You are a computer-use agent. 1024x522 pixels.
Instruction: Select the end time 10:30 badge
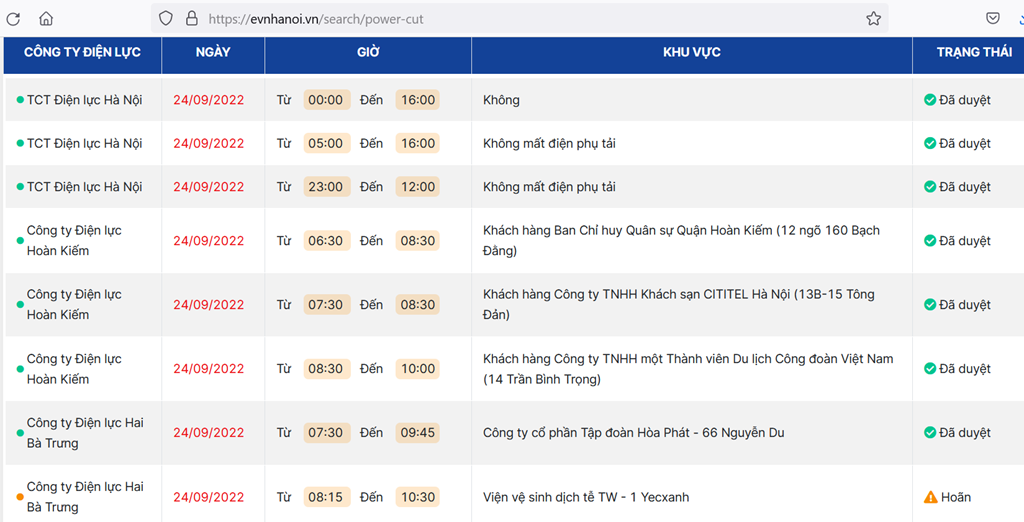click(x=418, y=497)
